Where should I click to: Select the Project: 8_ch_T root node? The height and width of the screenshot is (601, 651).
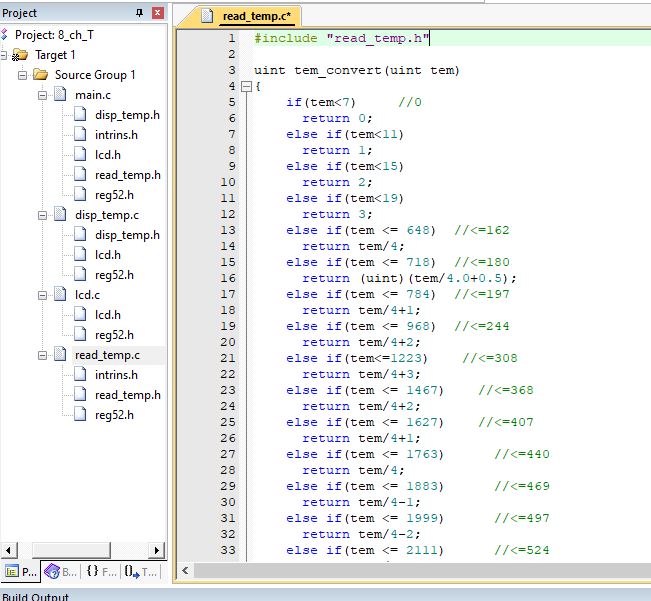[54, 35]
